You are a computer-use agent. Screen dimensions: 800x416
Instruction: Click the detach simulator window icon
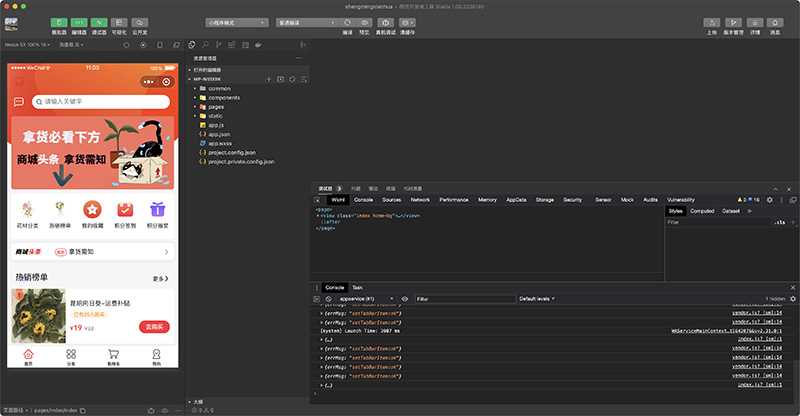(177, 45)
